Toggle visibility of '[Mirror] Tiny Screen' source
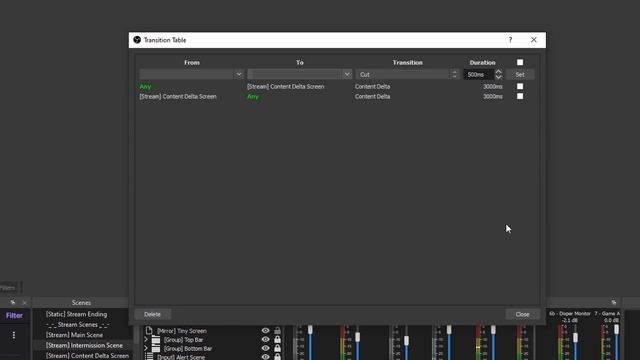 pos(265,331)
